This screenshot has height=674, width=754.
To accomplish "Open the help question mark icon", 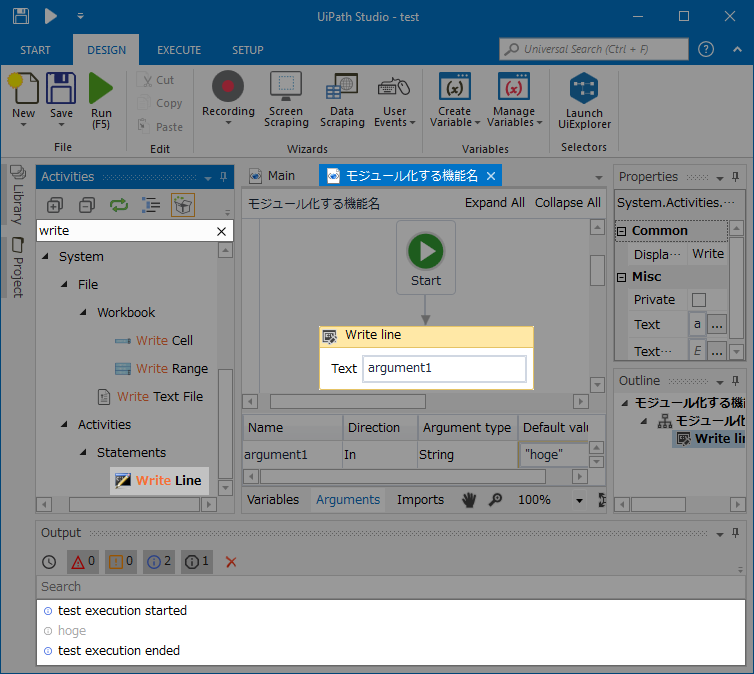I will coord(706,49).
